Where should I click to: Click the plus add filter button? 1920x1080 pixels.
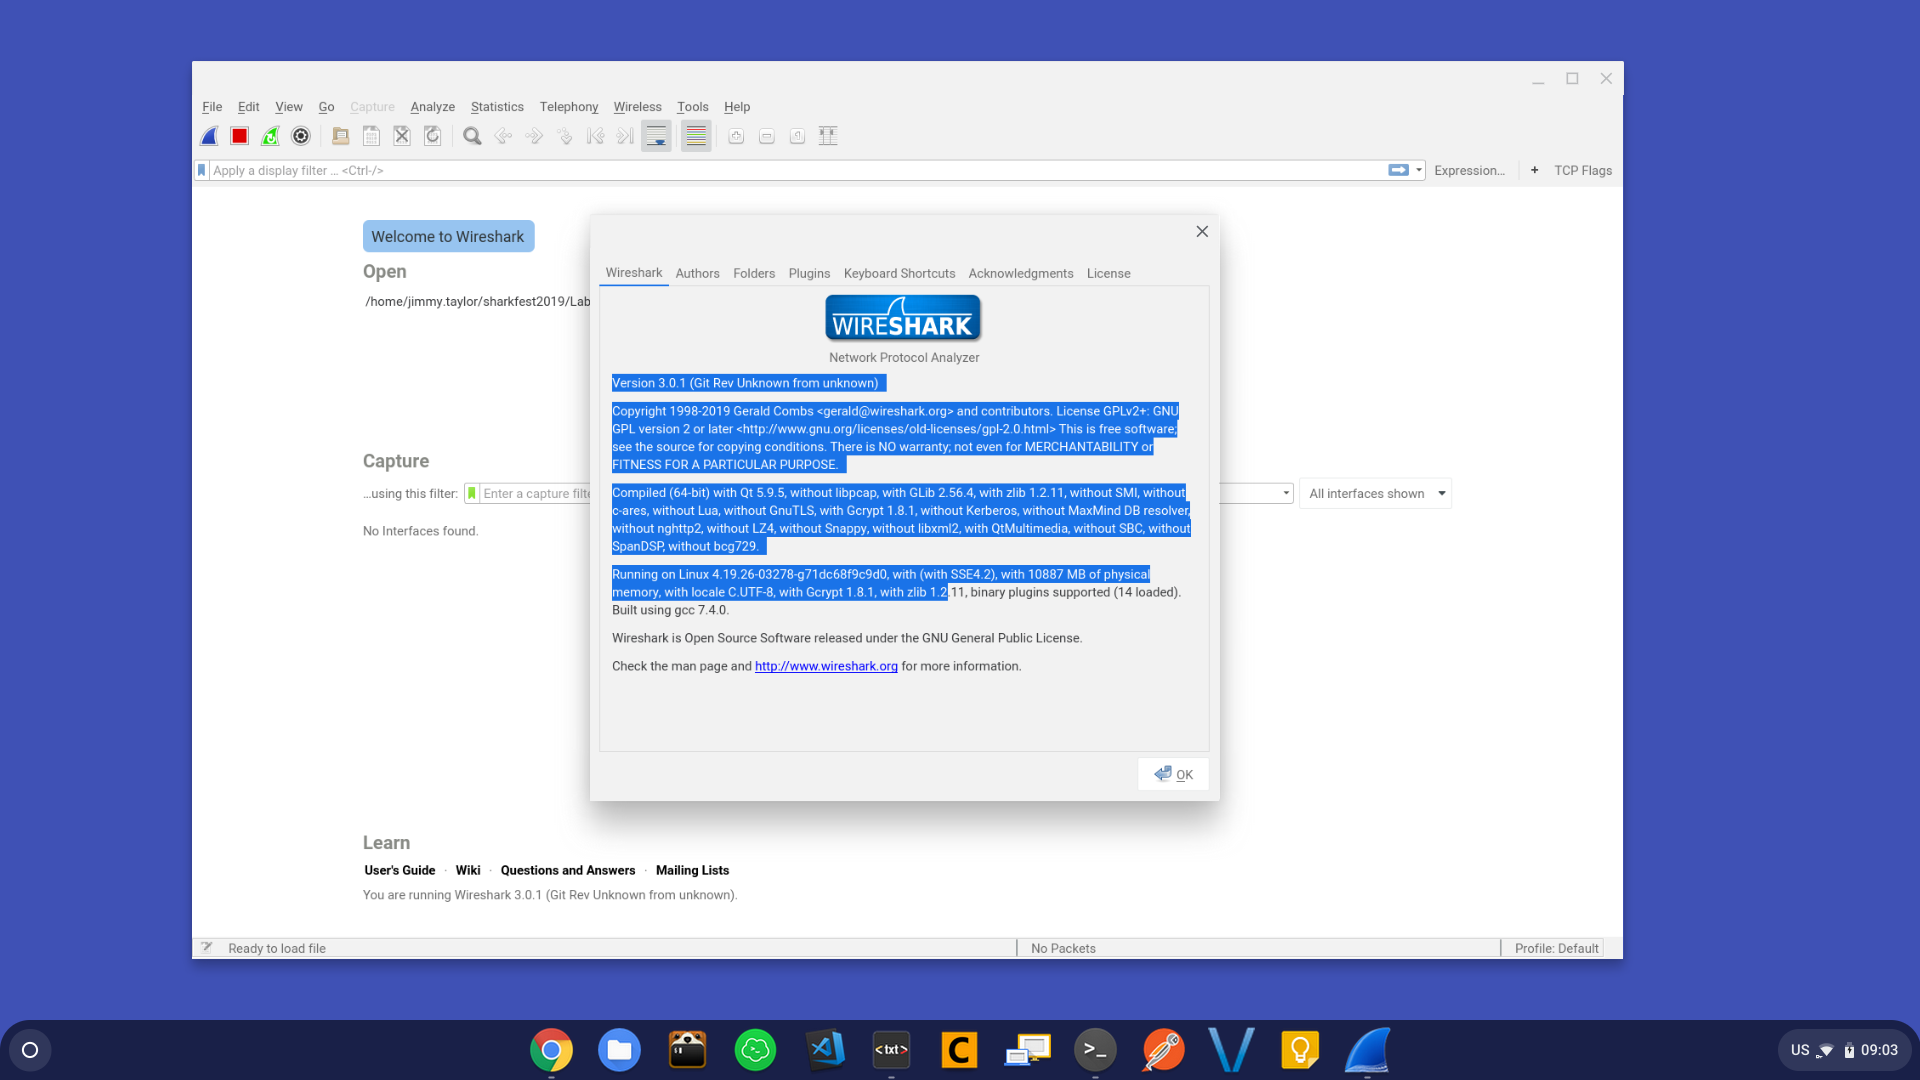coord(1534,170)
